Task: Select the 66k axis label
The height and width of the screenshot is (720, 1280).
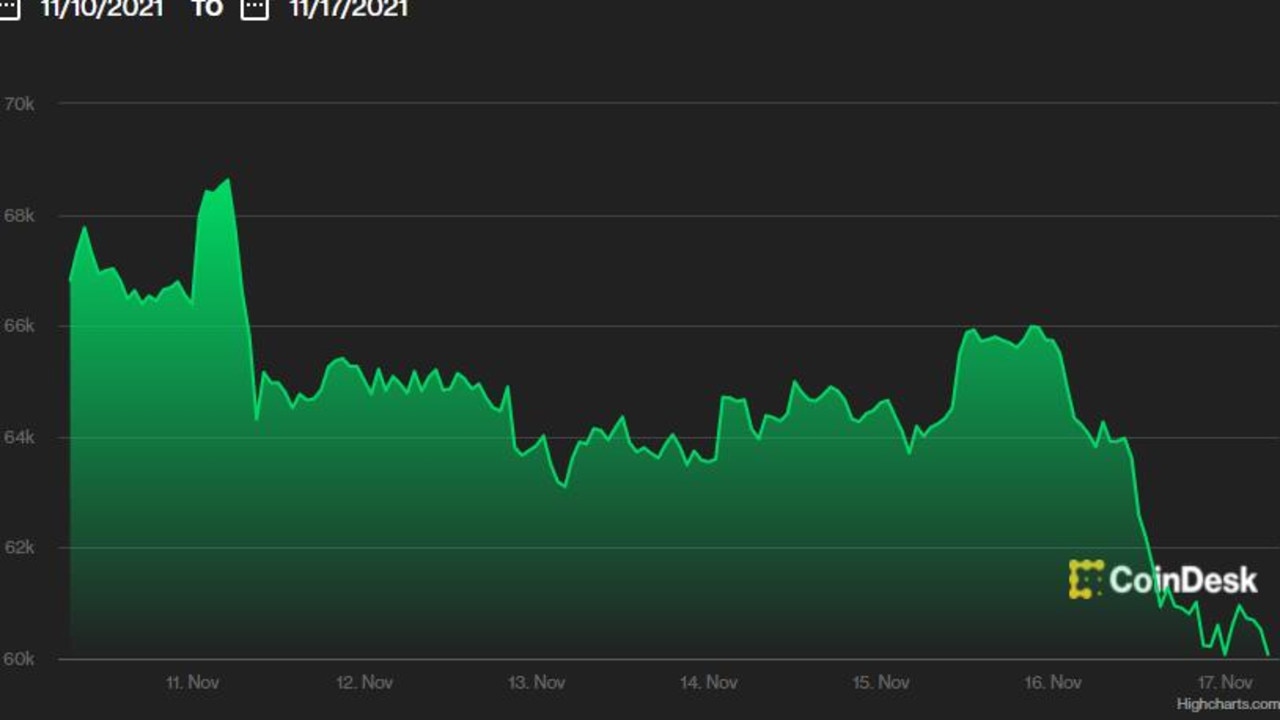Action: pyautogui.click(x=20, y=326)
